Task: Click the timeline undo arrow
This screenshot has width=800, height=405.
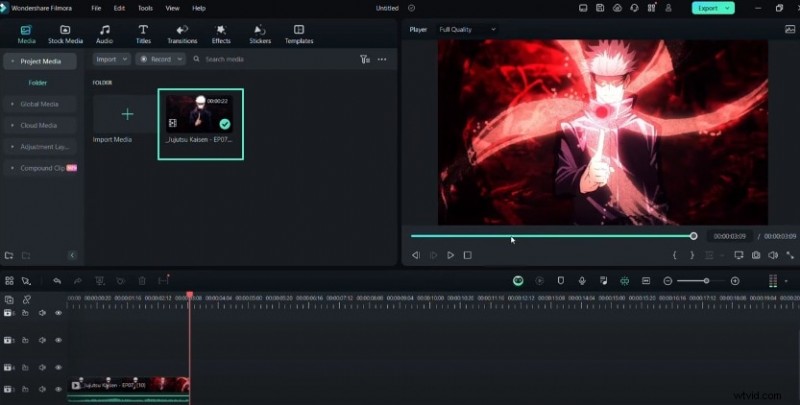Action: tap(57, 281)
